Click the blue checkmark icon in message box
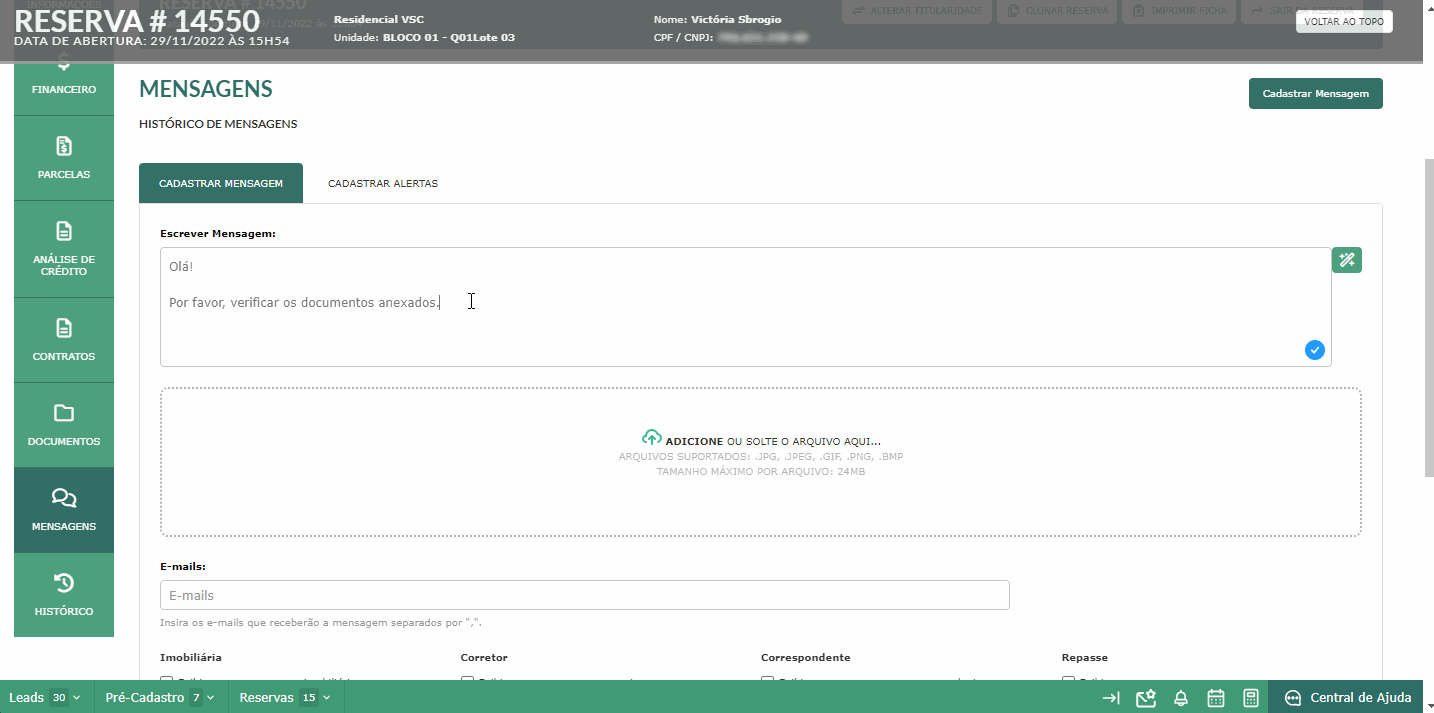Viewport: 1434px width, 713px height. [1315, 350]
